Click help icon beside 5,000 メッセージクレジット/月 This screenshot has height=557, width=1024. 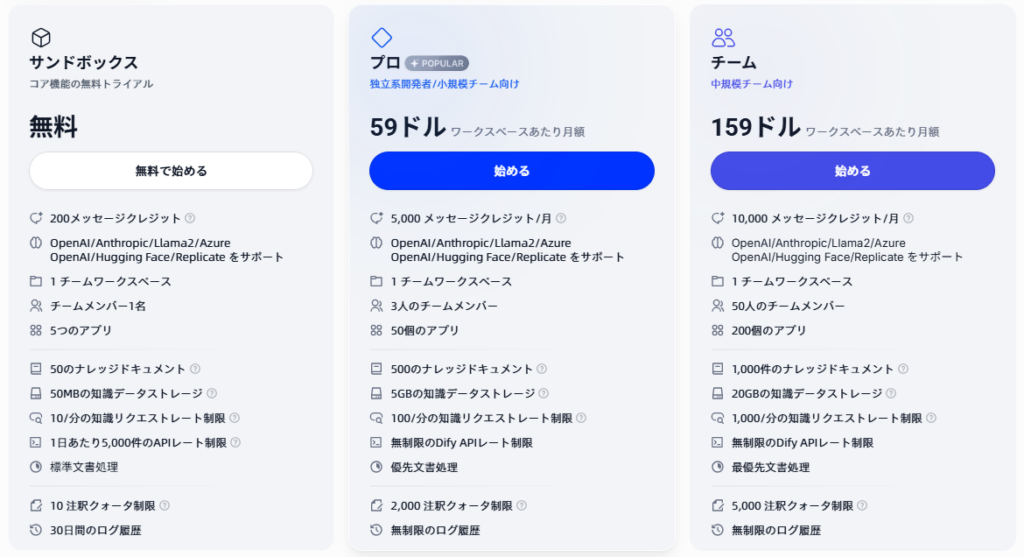(561, 218)
